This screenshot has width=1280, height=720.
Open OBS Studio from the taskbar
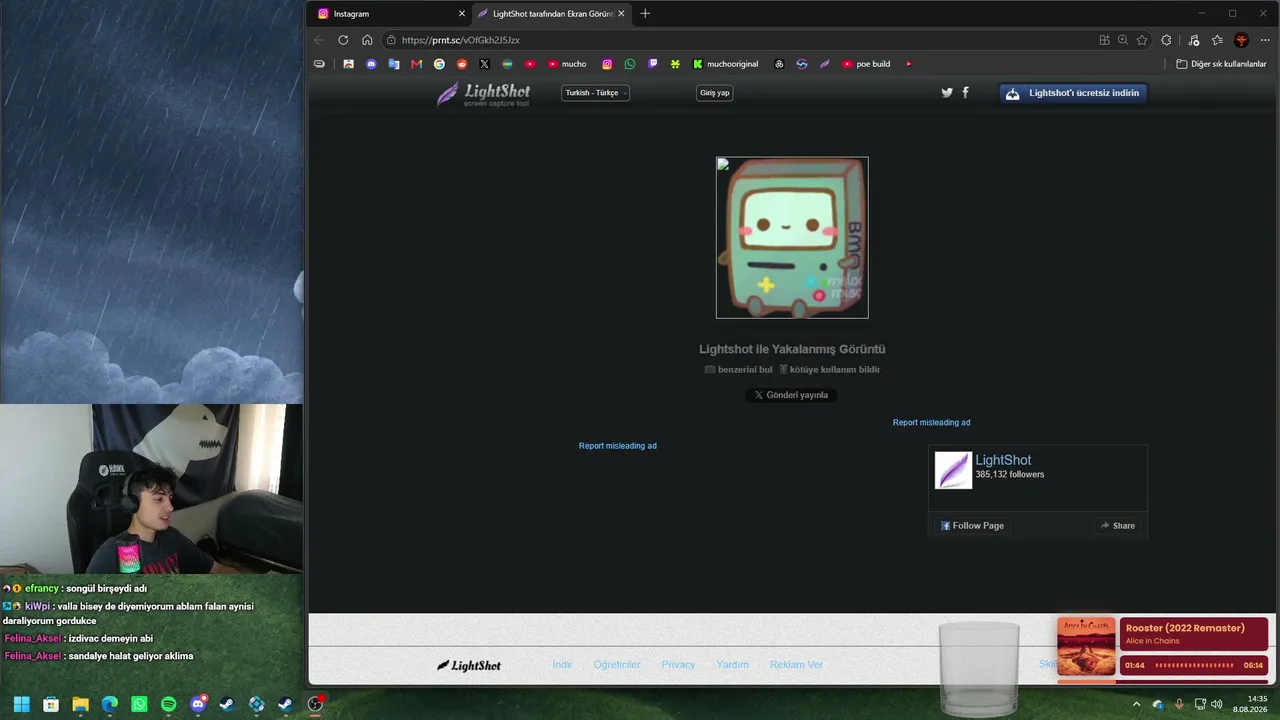point(315,704)
